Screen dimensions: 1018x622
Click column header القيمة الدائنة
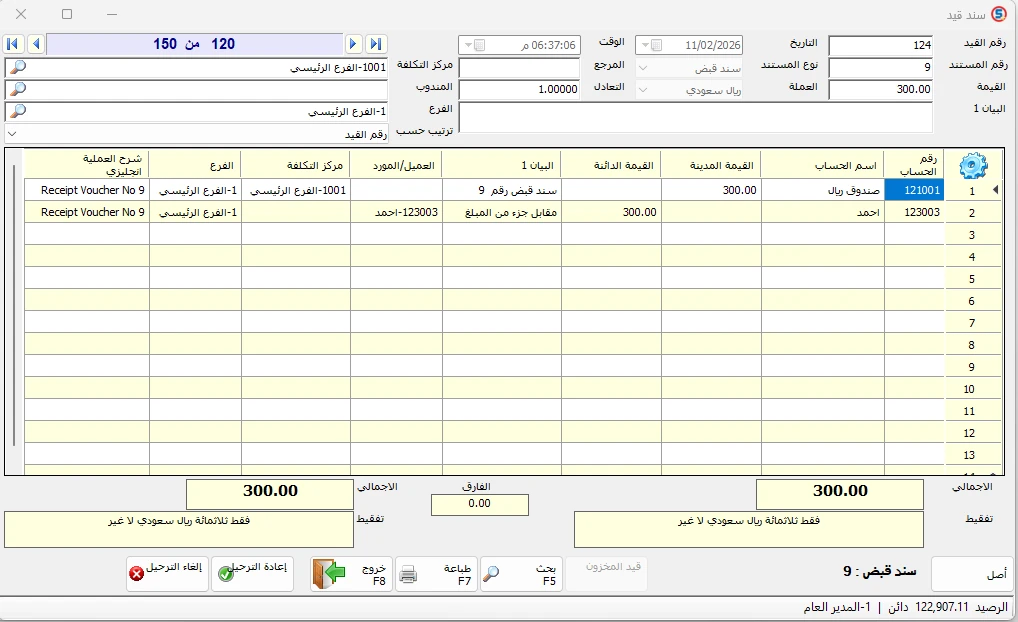pos(611,164)
